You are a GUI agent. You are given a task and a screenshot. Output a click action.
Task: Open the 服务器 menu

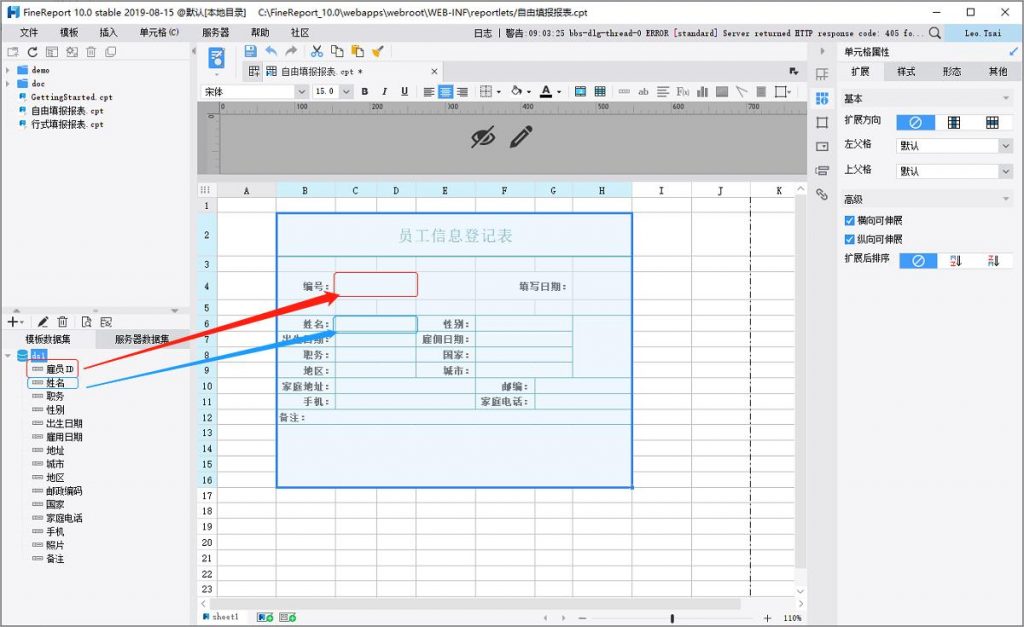coord(215,33)
